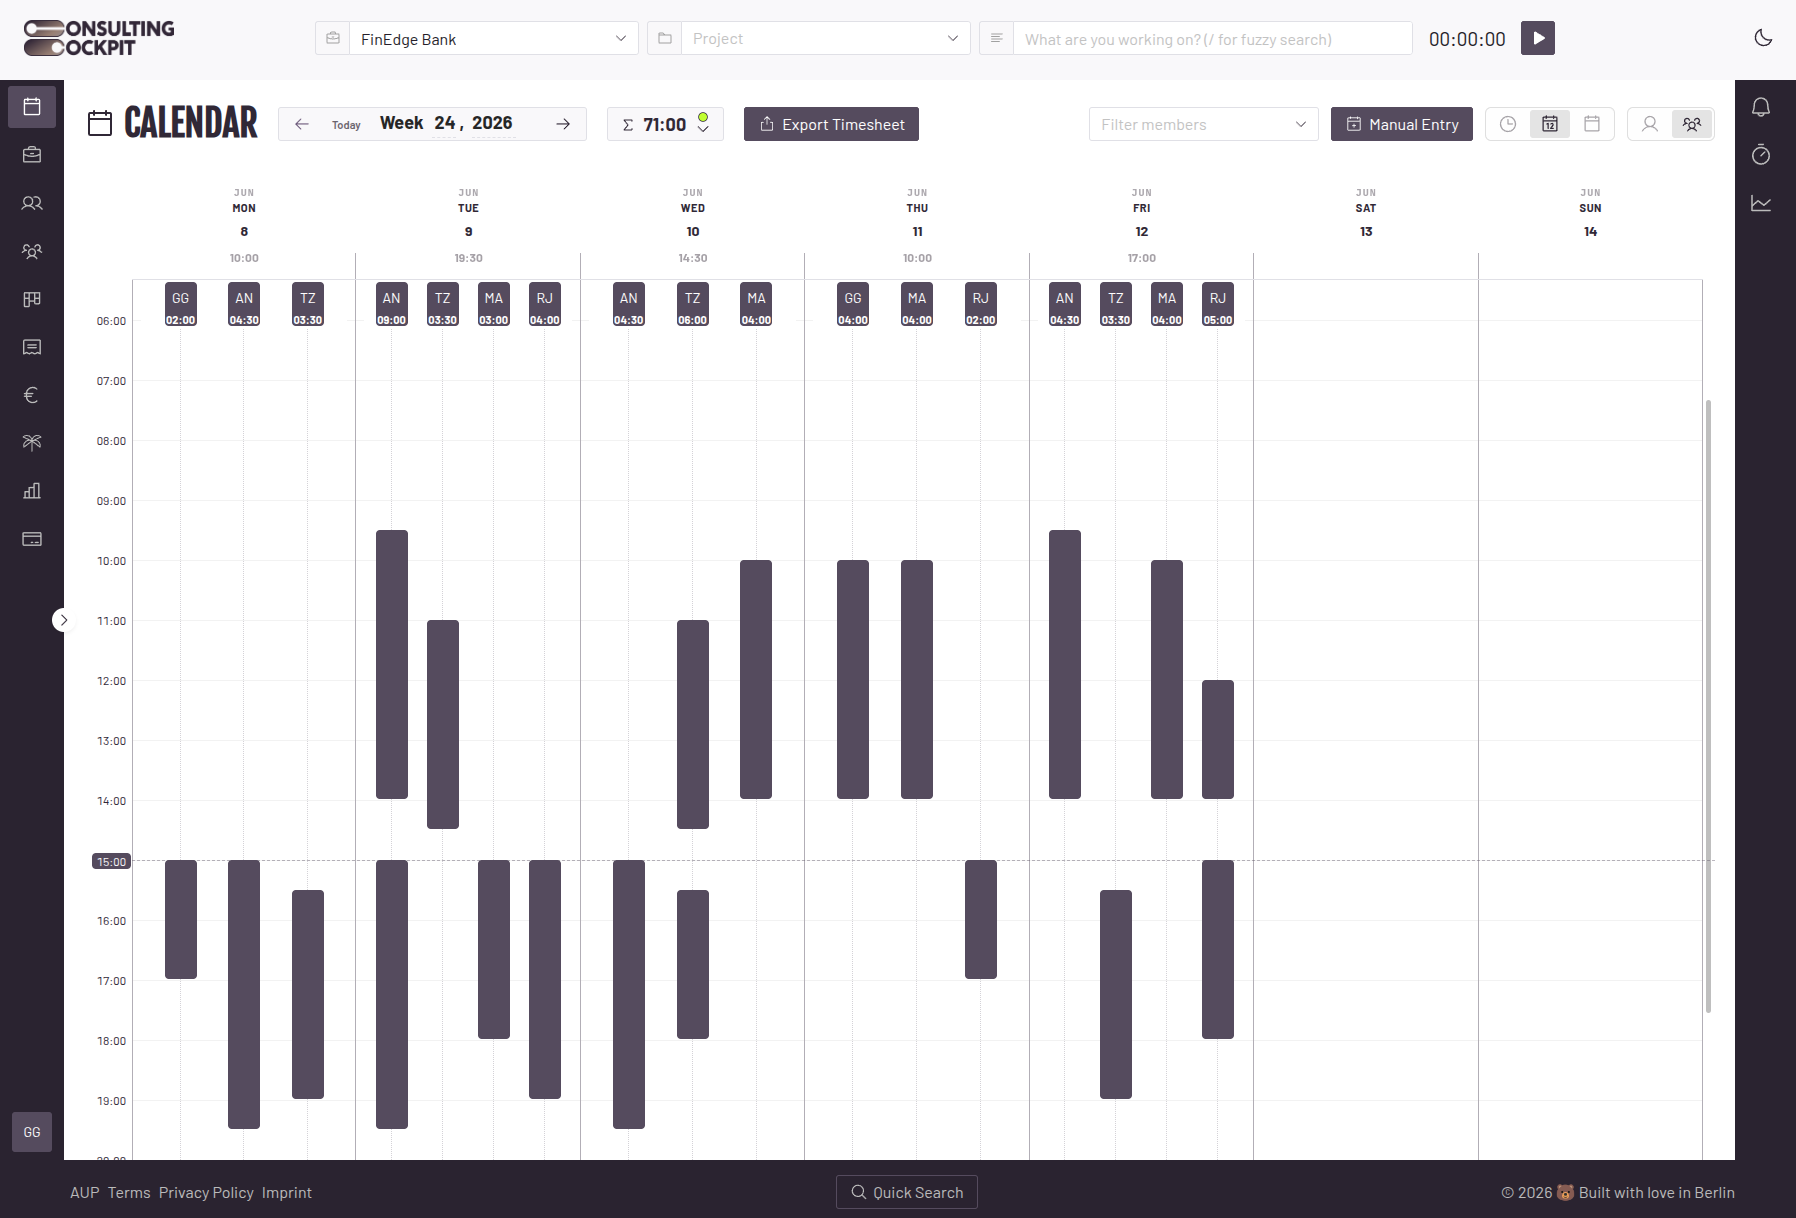Screen dimensions: 1796x1218
Task: Click the calendar vertical scrollbar
Action: [x=1708, y=706]
